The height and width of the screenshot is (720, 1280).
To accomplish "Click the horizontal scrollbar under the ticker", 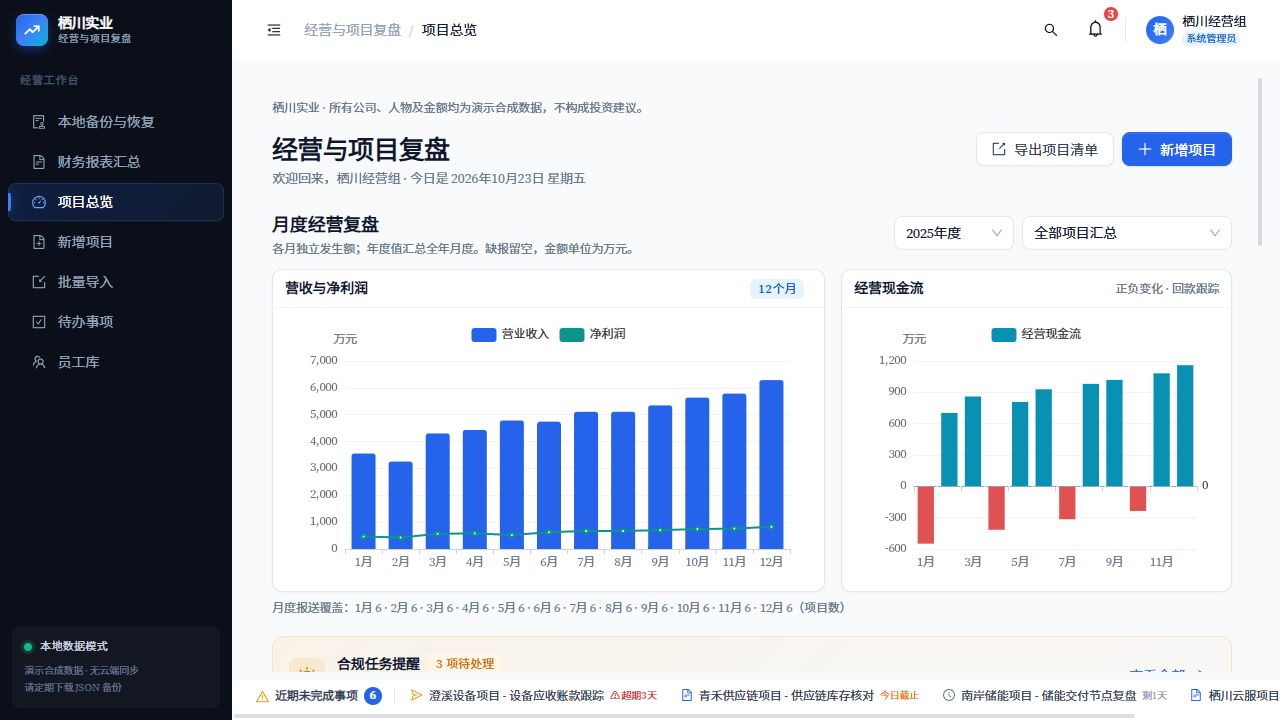I will [684, 716].
